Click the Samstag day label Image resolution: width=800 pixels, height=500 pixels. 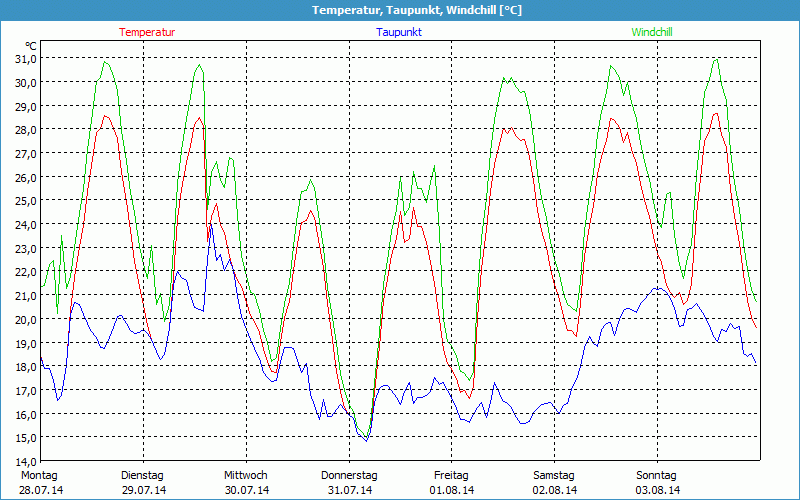pos(554,475)
